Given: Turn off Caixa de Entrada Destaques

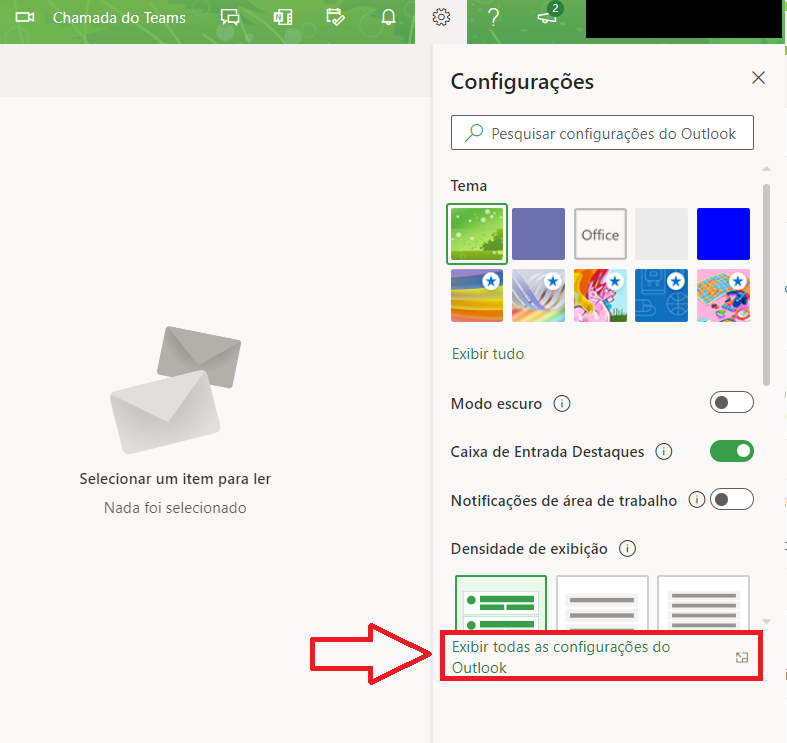Looking at the screenshot, I should coord(731,451).
